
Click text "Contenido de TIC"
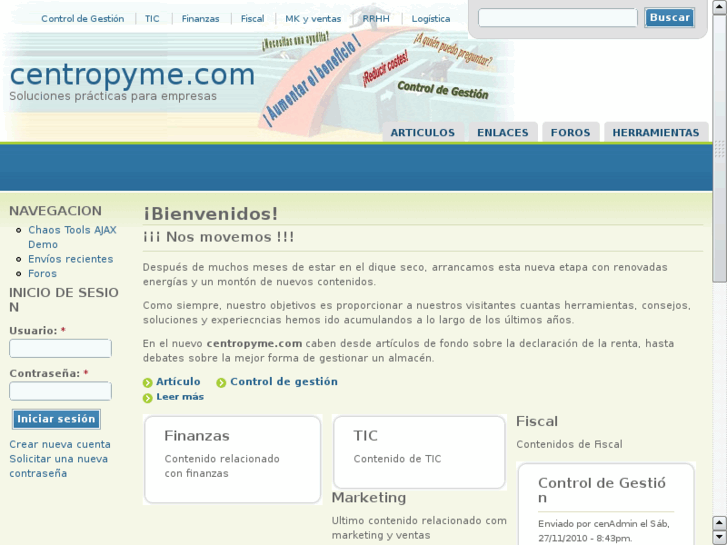[397, 459]
